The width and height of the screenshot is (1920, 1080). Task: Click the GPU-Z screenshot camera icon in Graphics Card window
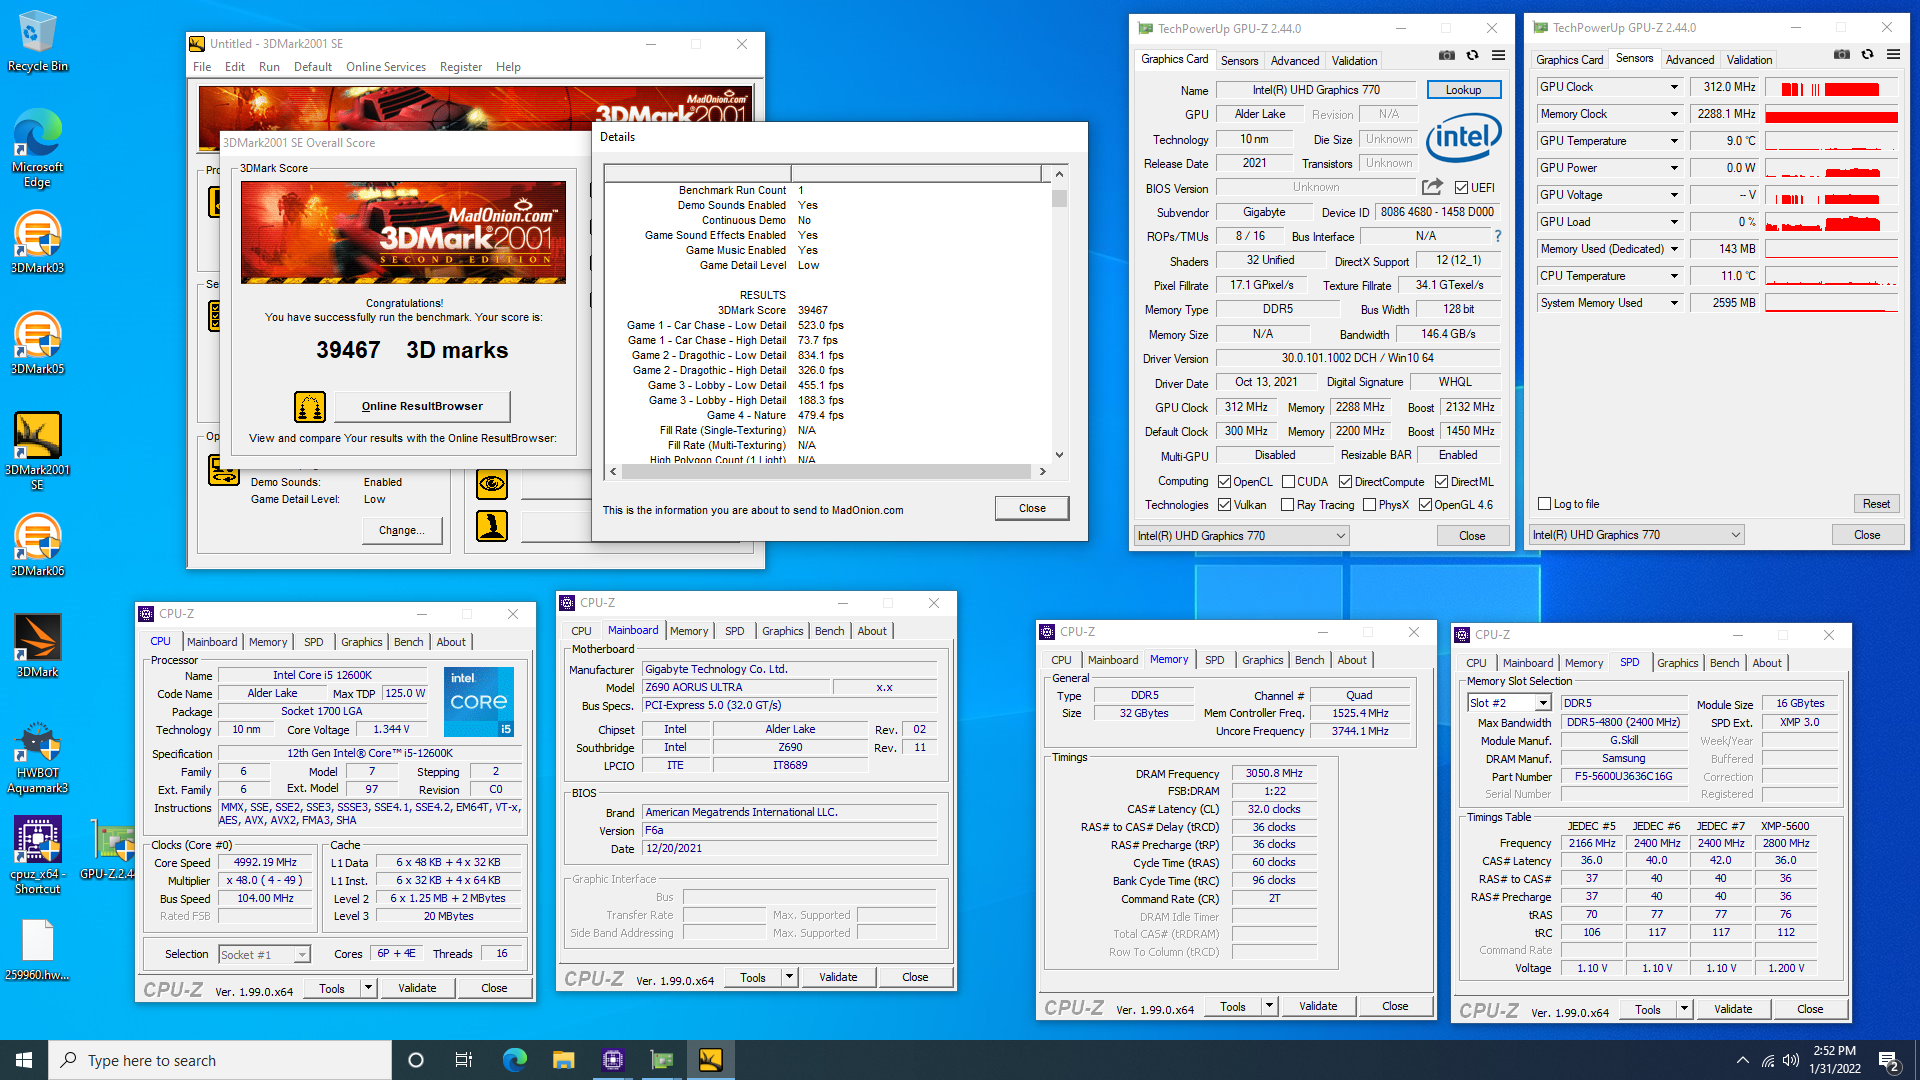[x=1447, y=56]
